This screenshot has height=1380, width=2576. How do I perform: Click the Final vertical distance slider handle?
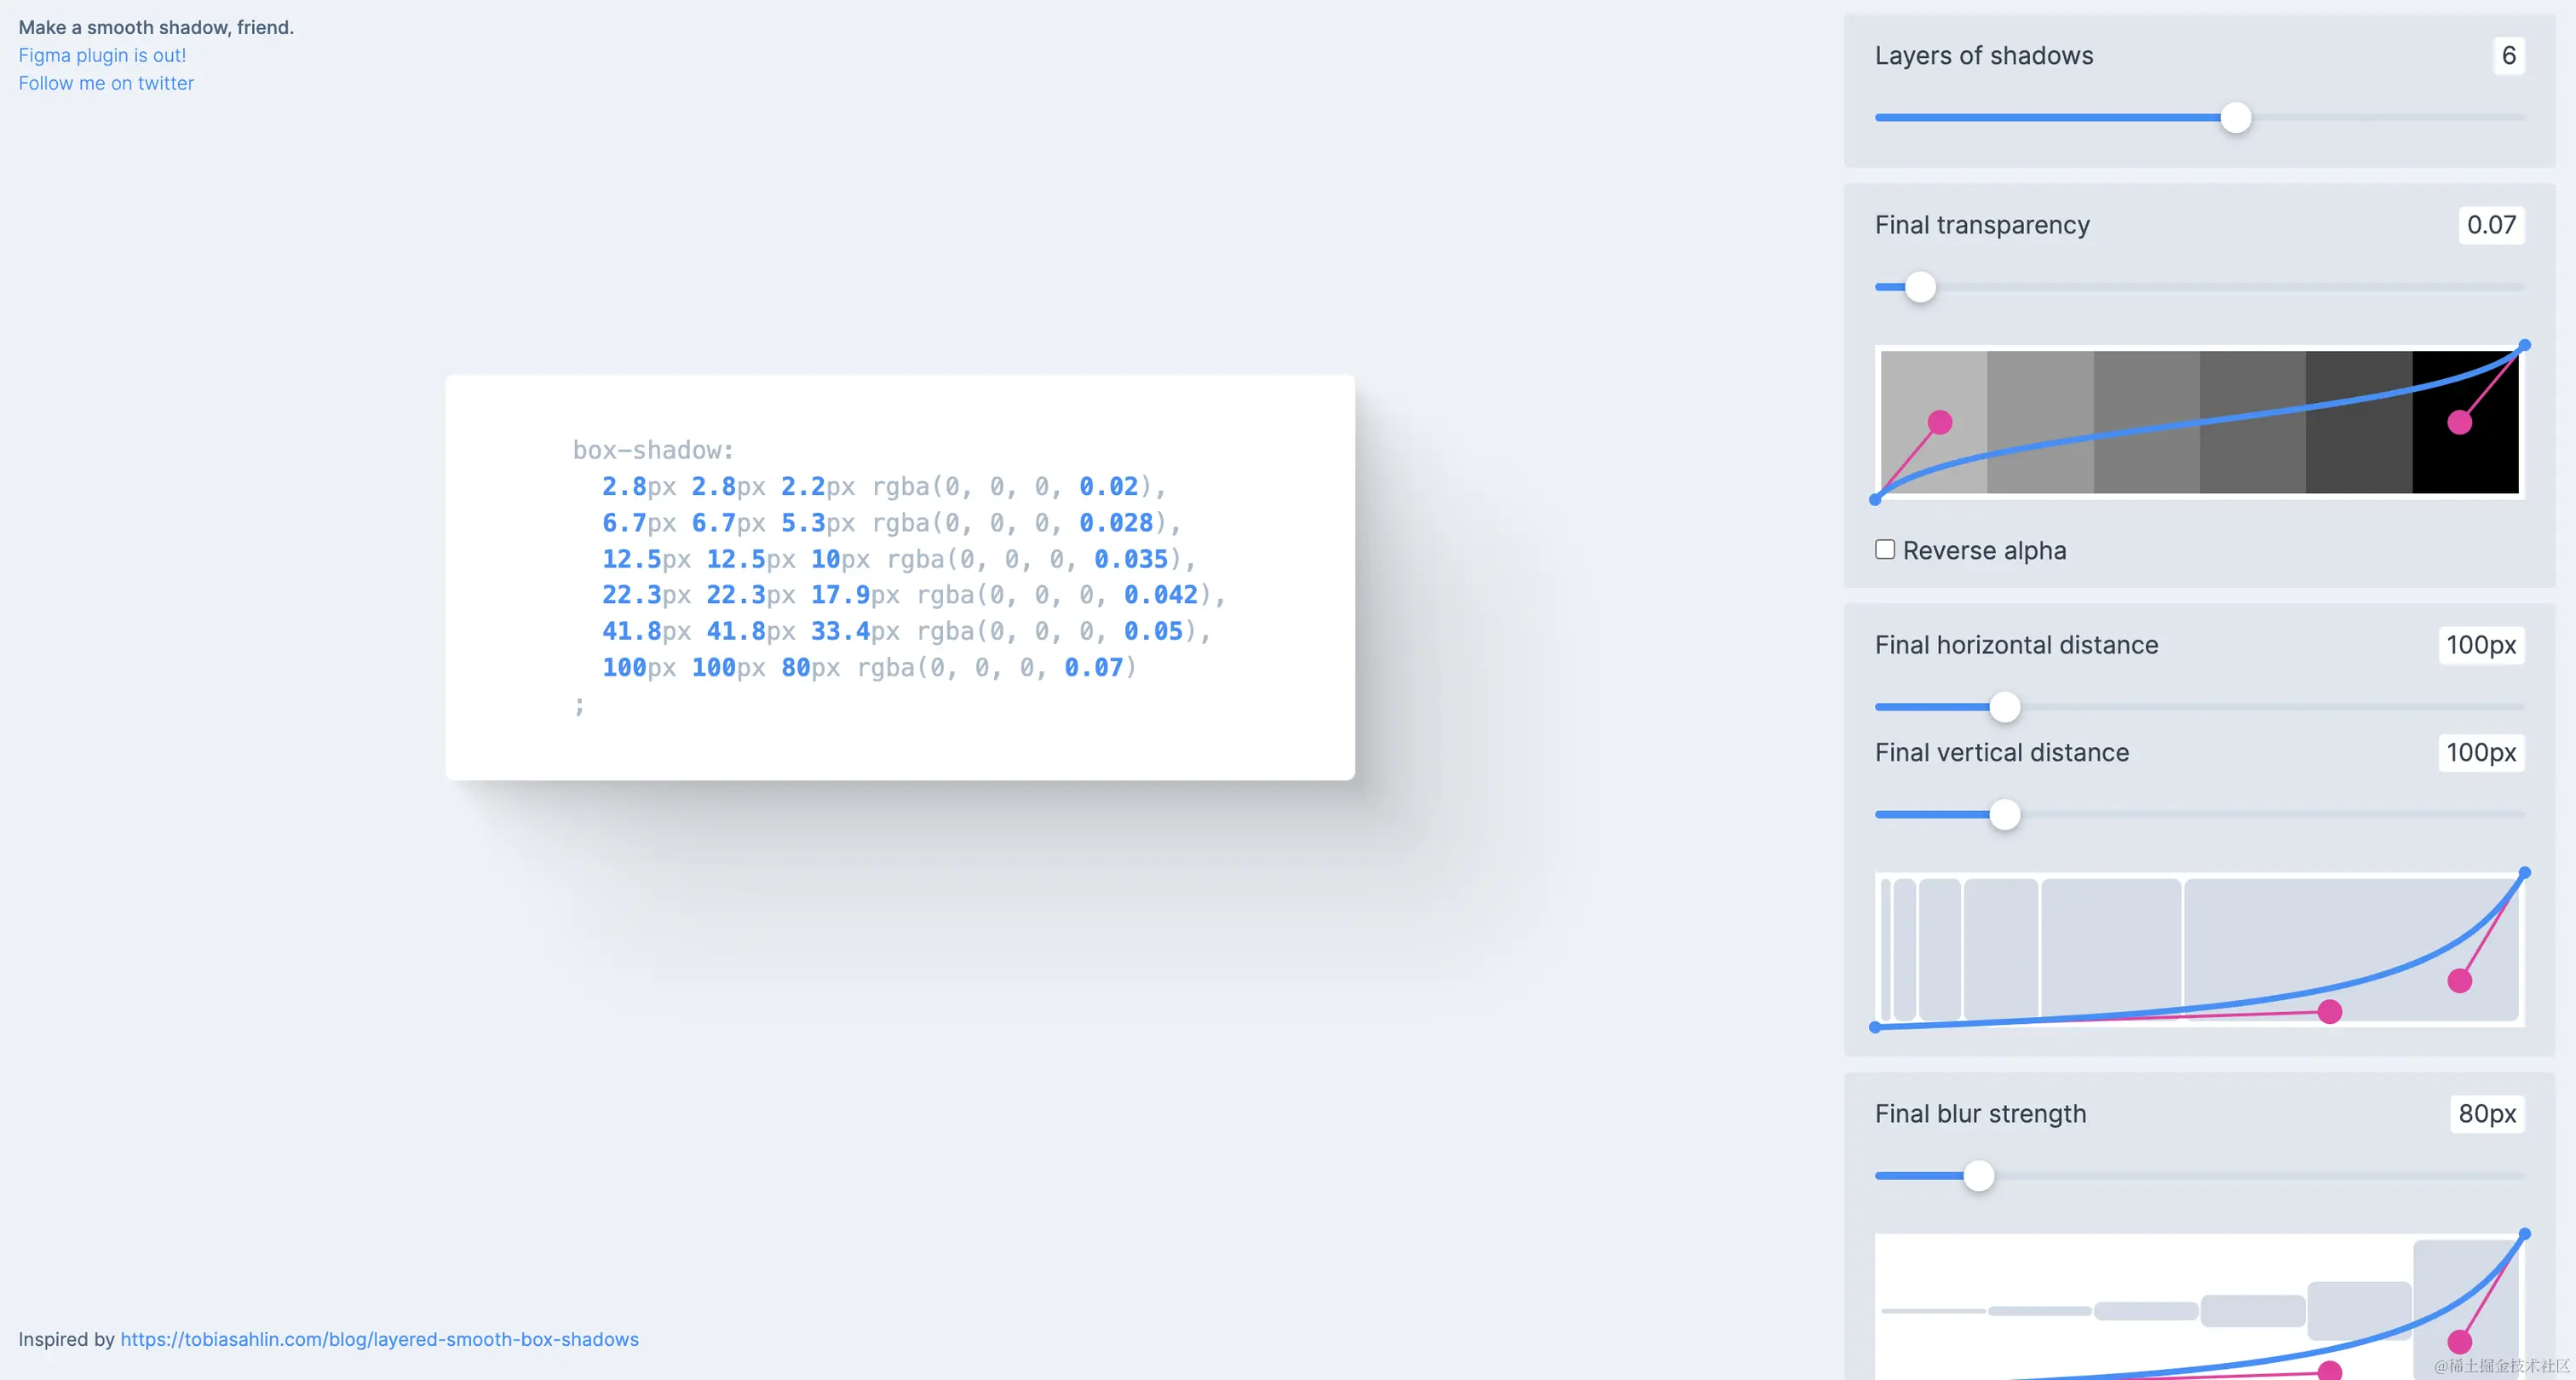pos(2004,815)
